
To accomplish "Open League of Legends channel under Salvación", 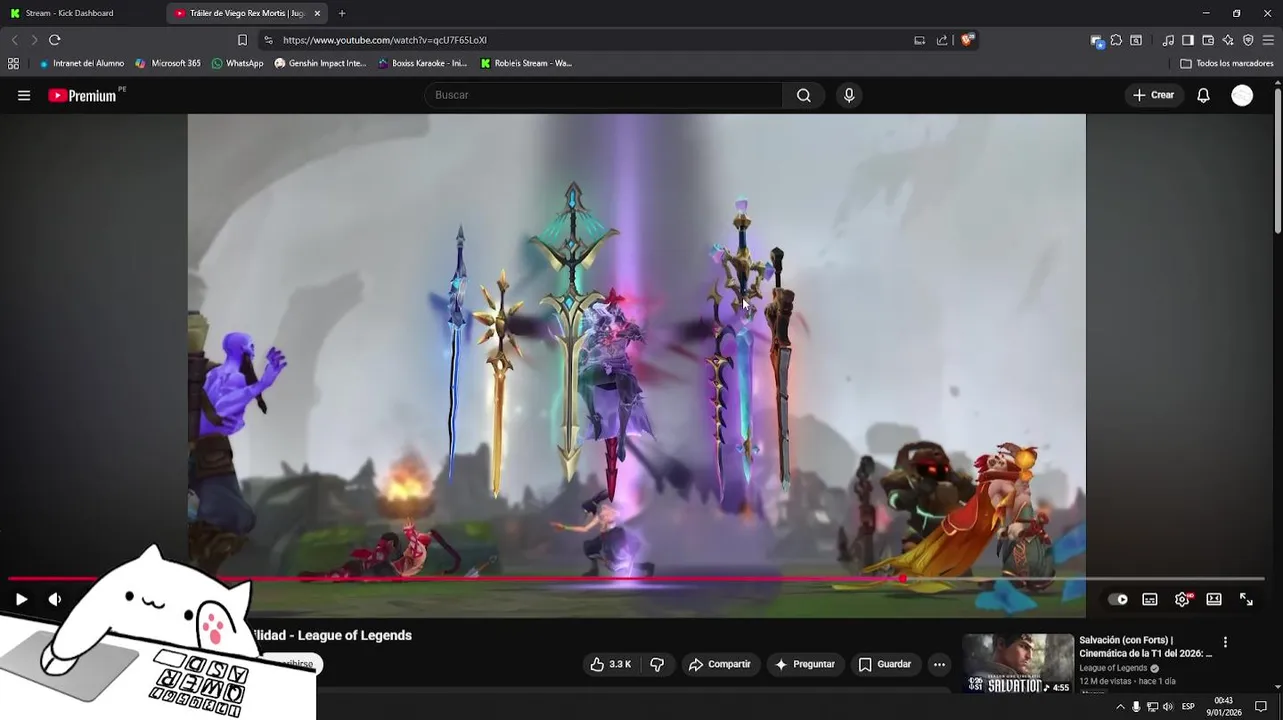I will [1113, 668].
